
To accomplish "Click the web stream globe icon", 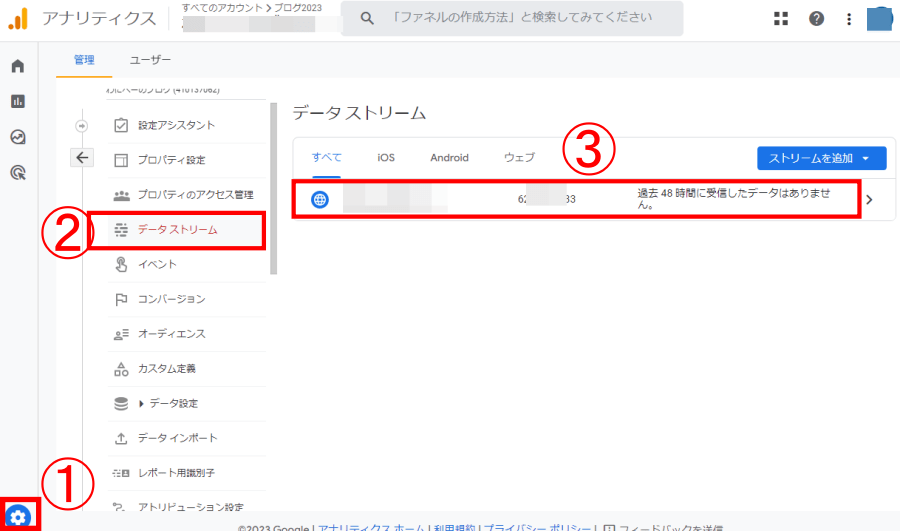I will 320,199.
